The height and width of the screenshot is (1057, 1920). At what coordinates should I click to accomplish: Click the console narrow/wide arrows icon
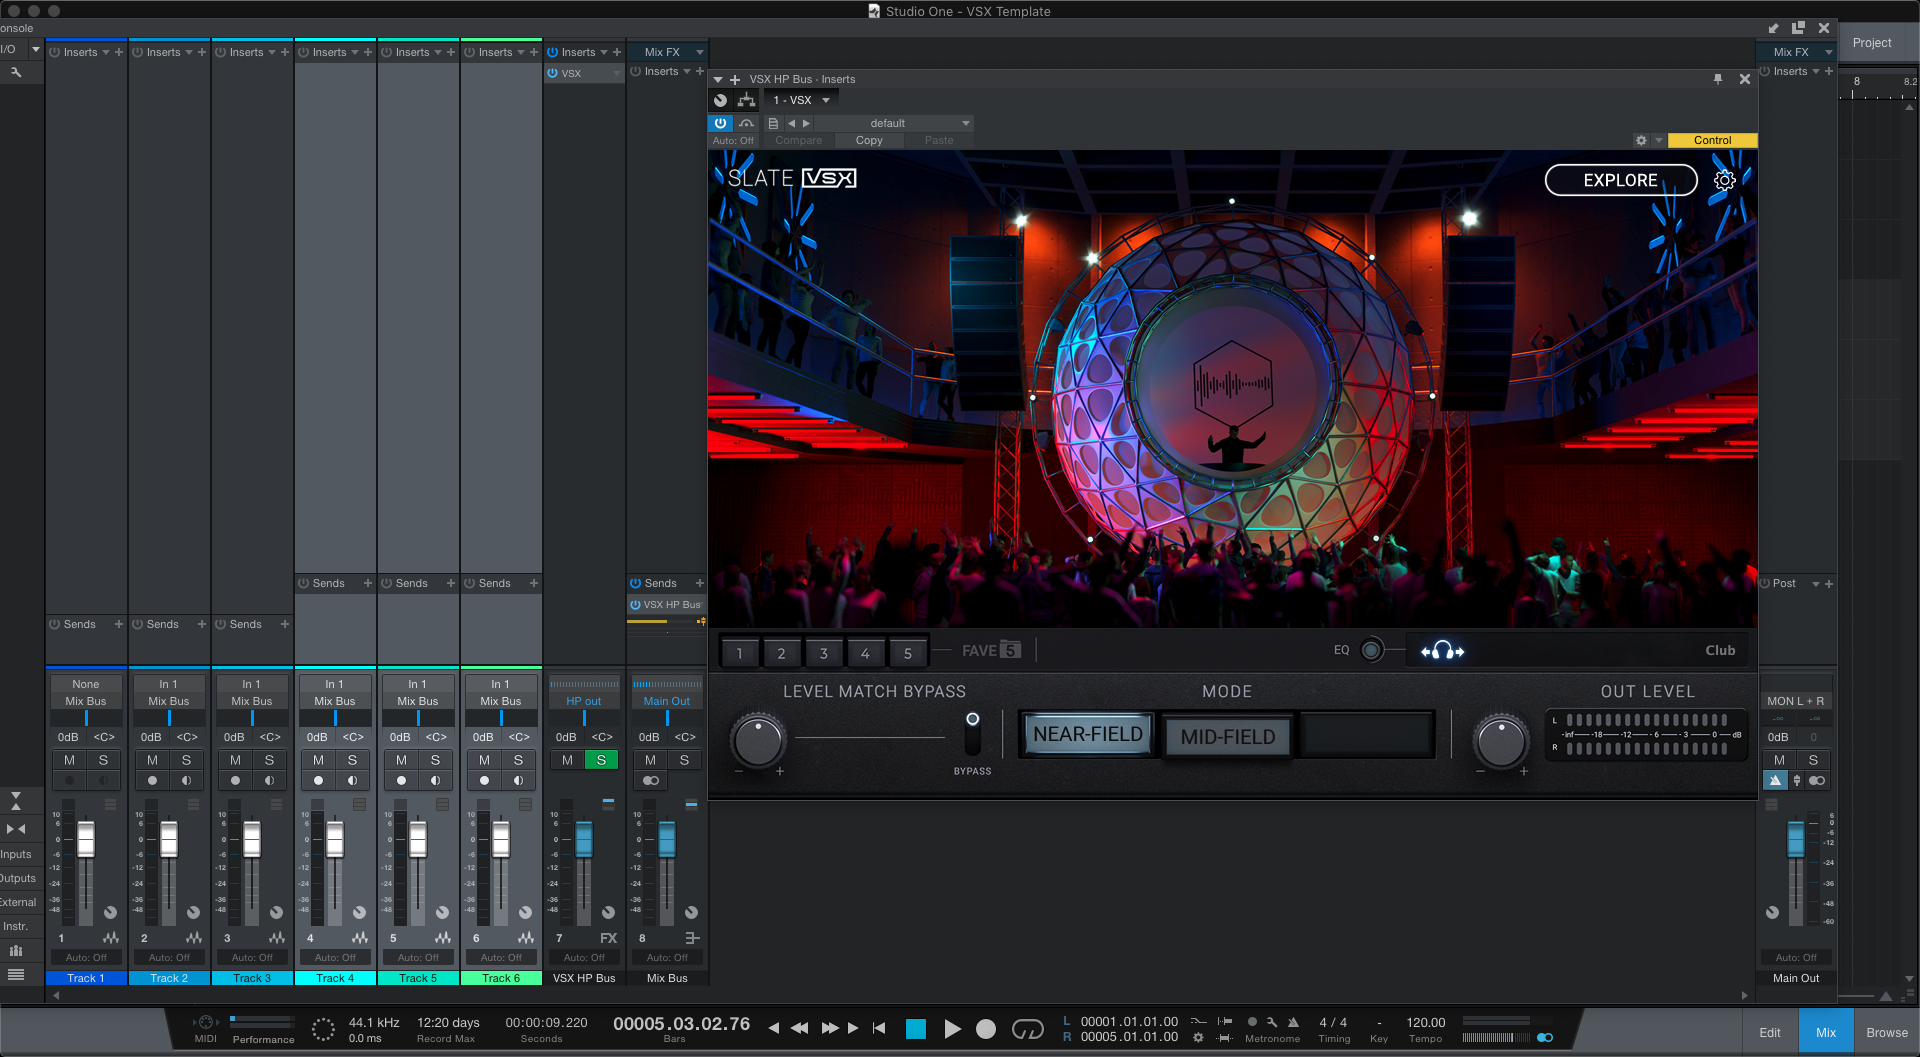[15, 829]
